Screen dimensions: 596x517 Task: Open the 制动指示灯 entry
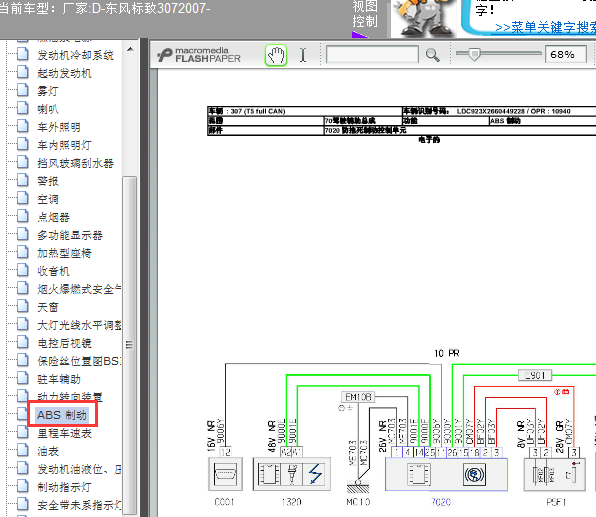click(64, 487)
